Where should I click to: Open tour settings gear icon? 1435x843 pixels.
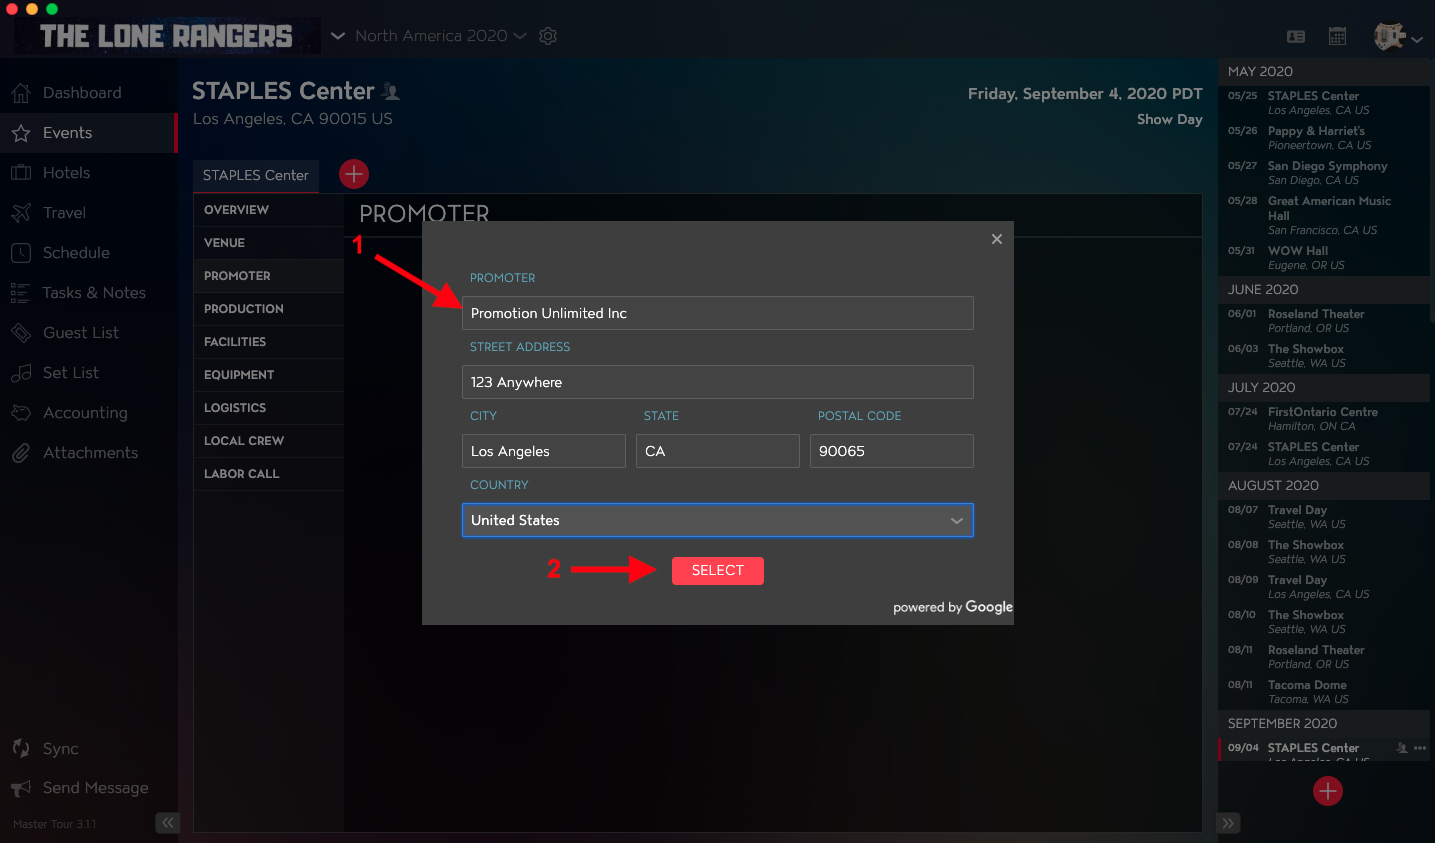(x=548, y=36)
